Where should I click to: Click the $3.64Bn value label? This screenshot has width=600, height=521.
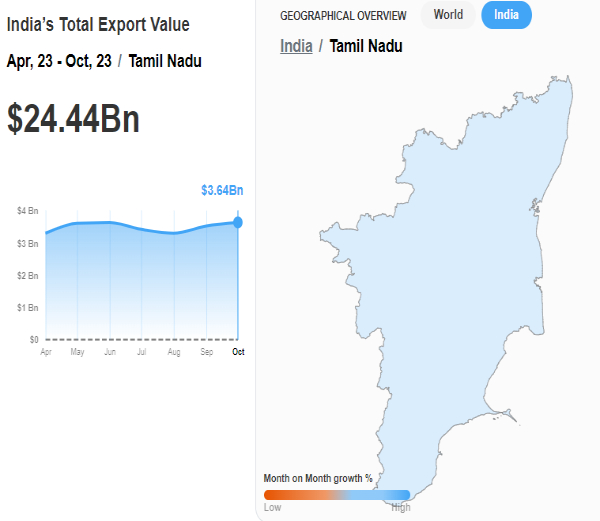pyautogui.click(x=221, y=190)
